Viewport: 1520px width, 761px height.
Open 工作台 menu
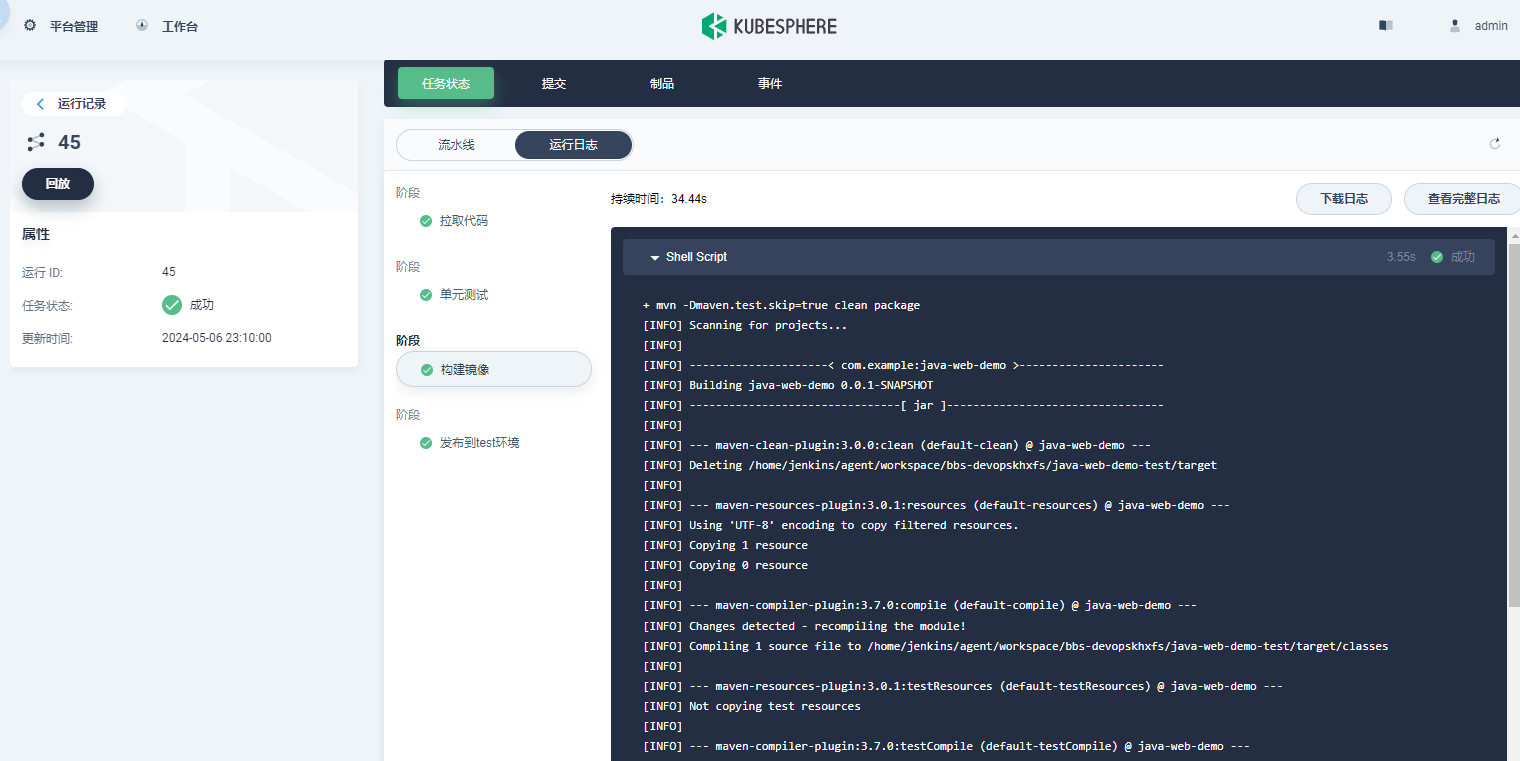point(180,26)
